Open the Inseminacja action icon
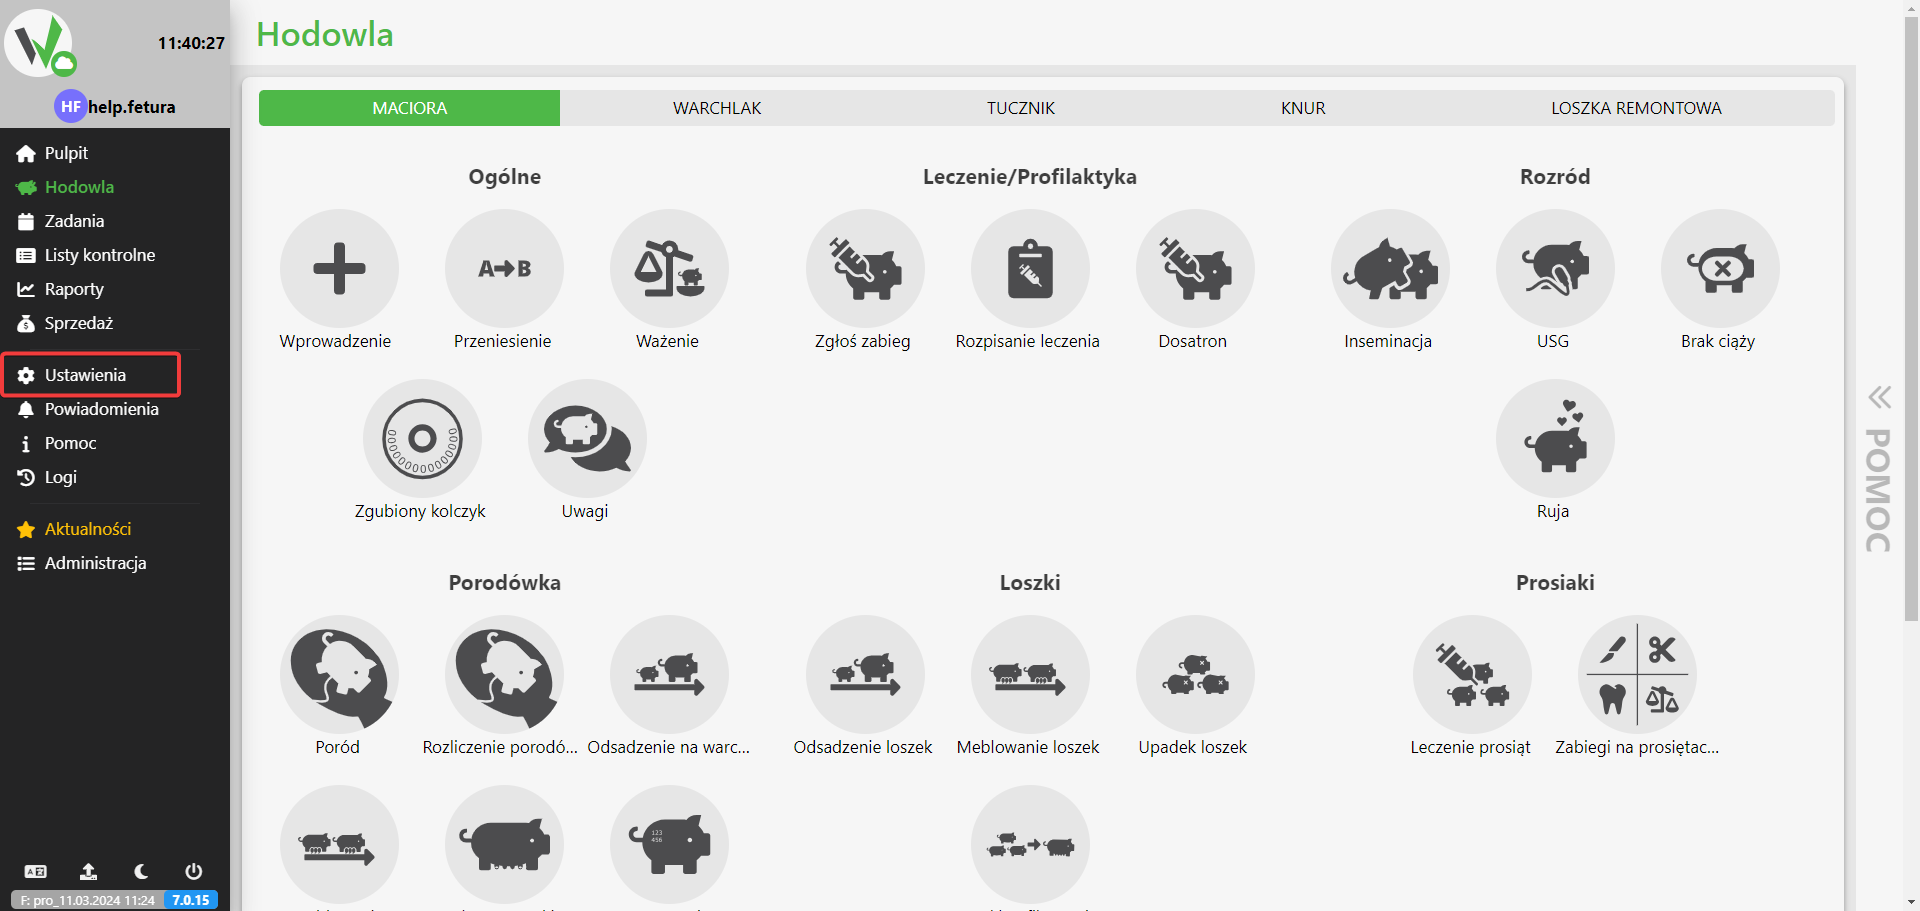Image resolution: width=1920 pixels, height=911 pixels. pos(1389,269)
